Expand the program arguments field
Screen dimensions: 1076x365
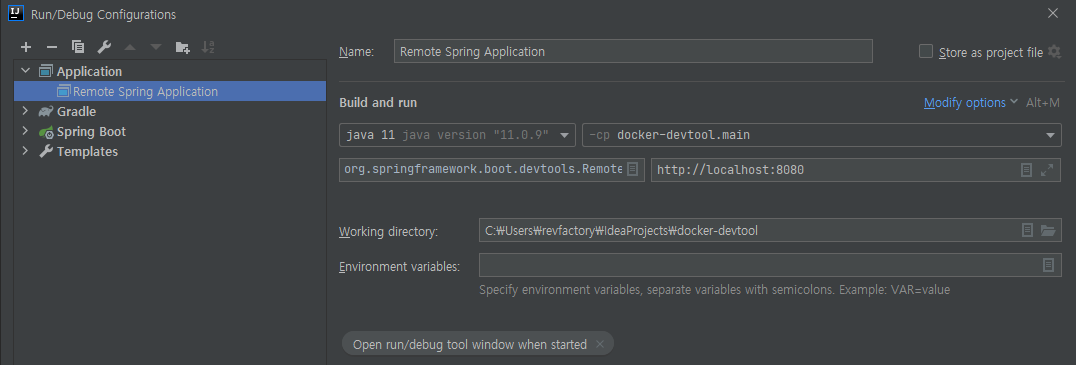[1047, 169]
